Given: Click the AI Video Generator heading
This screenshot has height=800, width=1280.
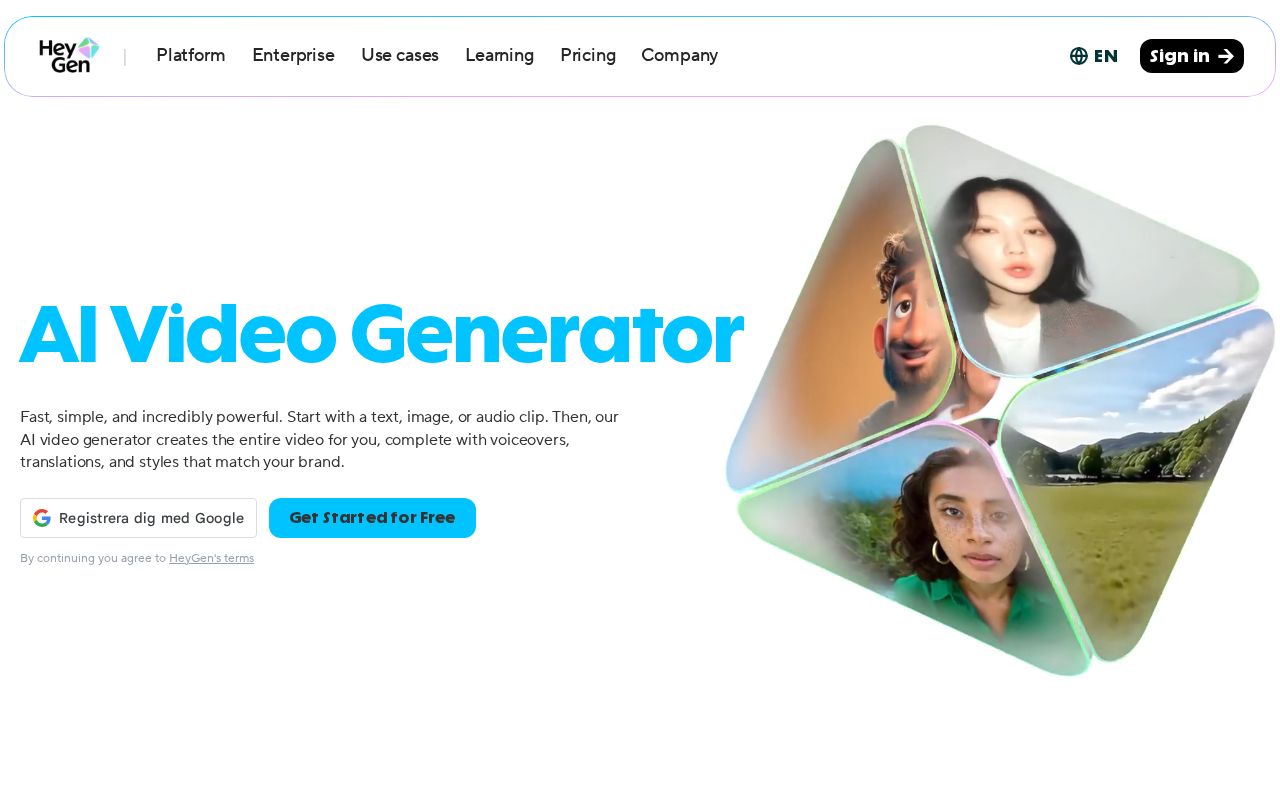Looking at the screenshot, I should click(x=381, y=334).
